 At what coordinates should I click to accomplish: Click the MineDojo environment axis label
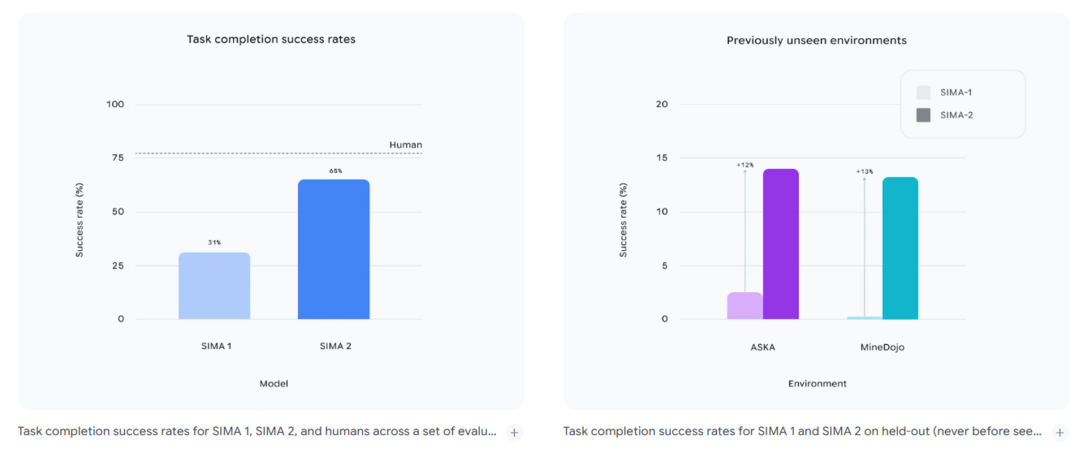(882, 346)
